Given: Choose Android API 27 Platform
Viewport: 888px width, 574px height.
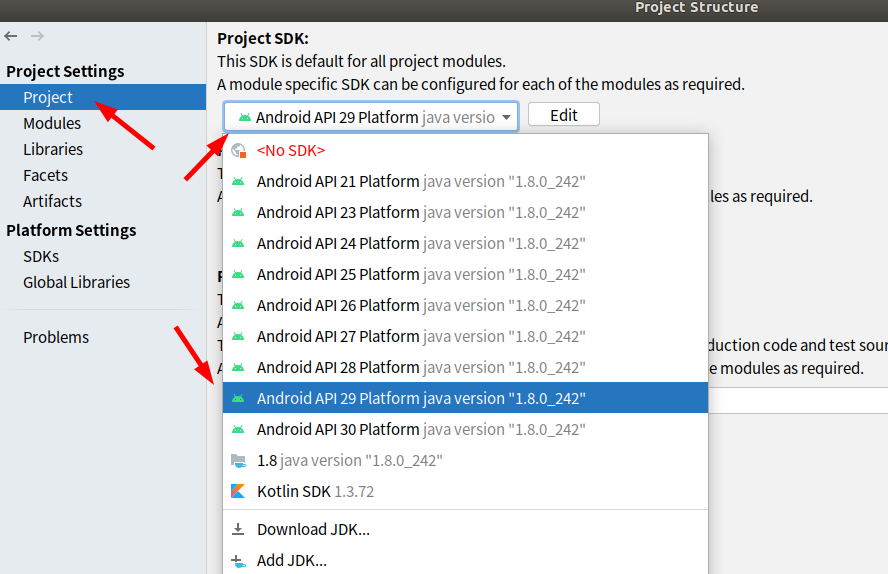Looking at the screenshot, I should point(466,336).
